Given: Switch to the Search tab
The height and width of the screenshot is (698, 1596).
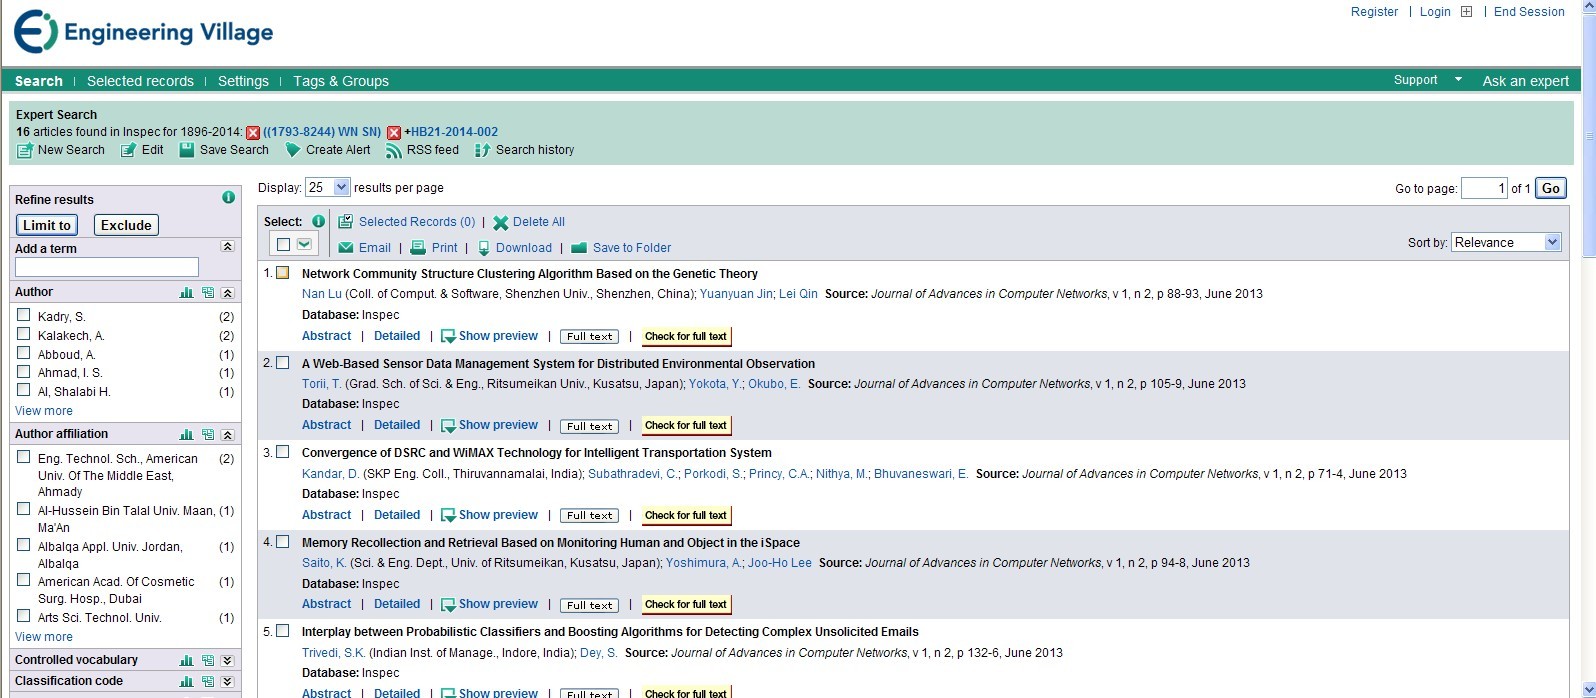Looking at the screenshot, I should [39, 81].
